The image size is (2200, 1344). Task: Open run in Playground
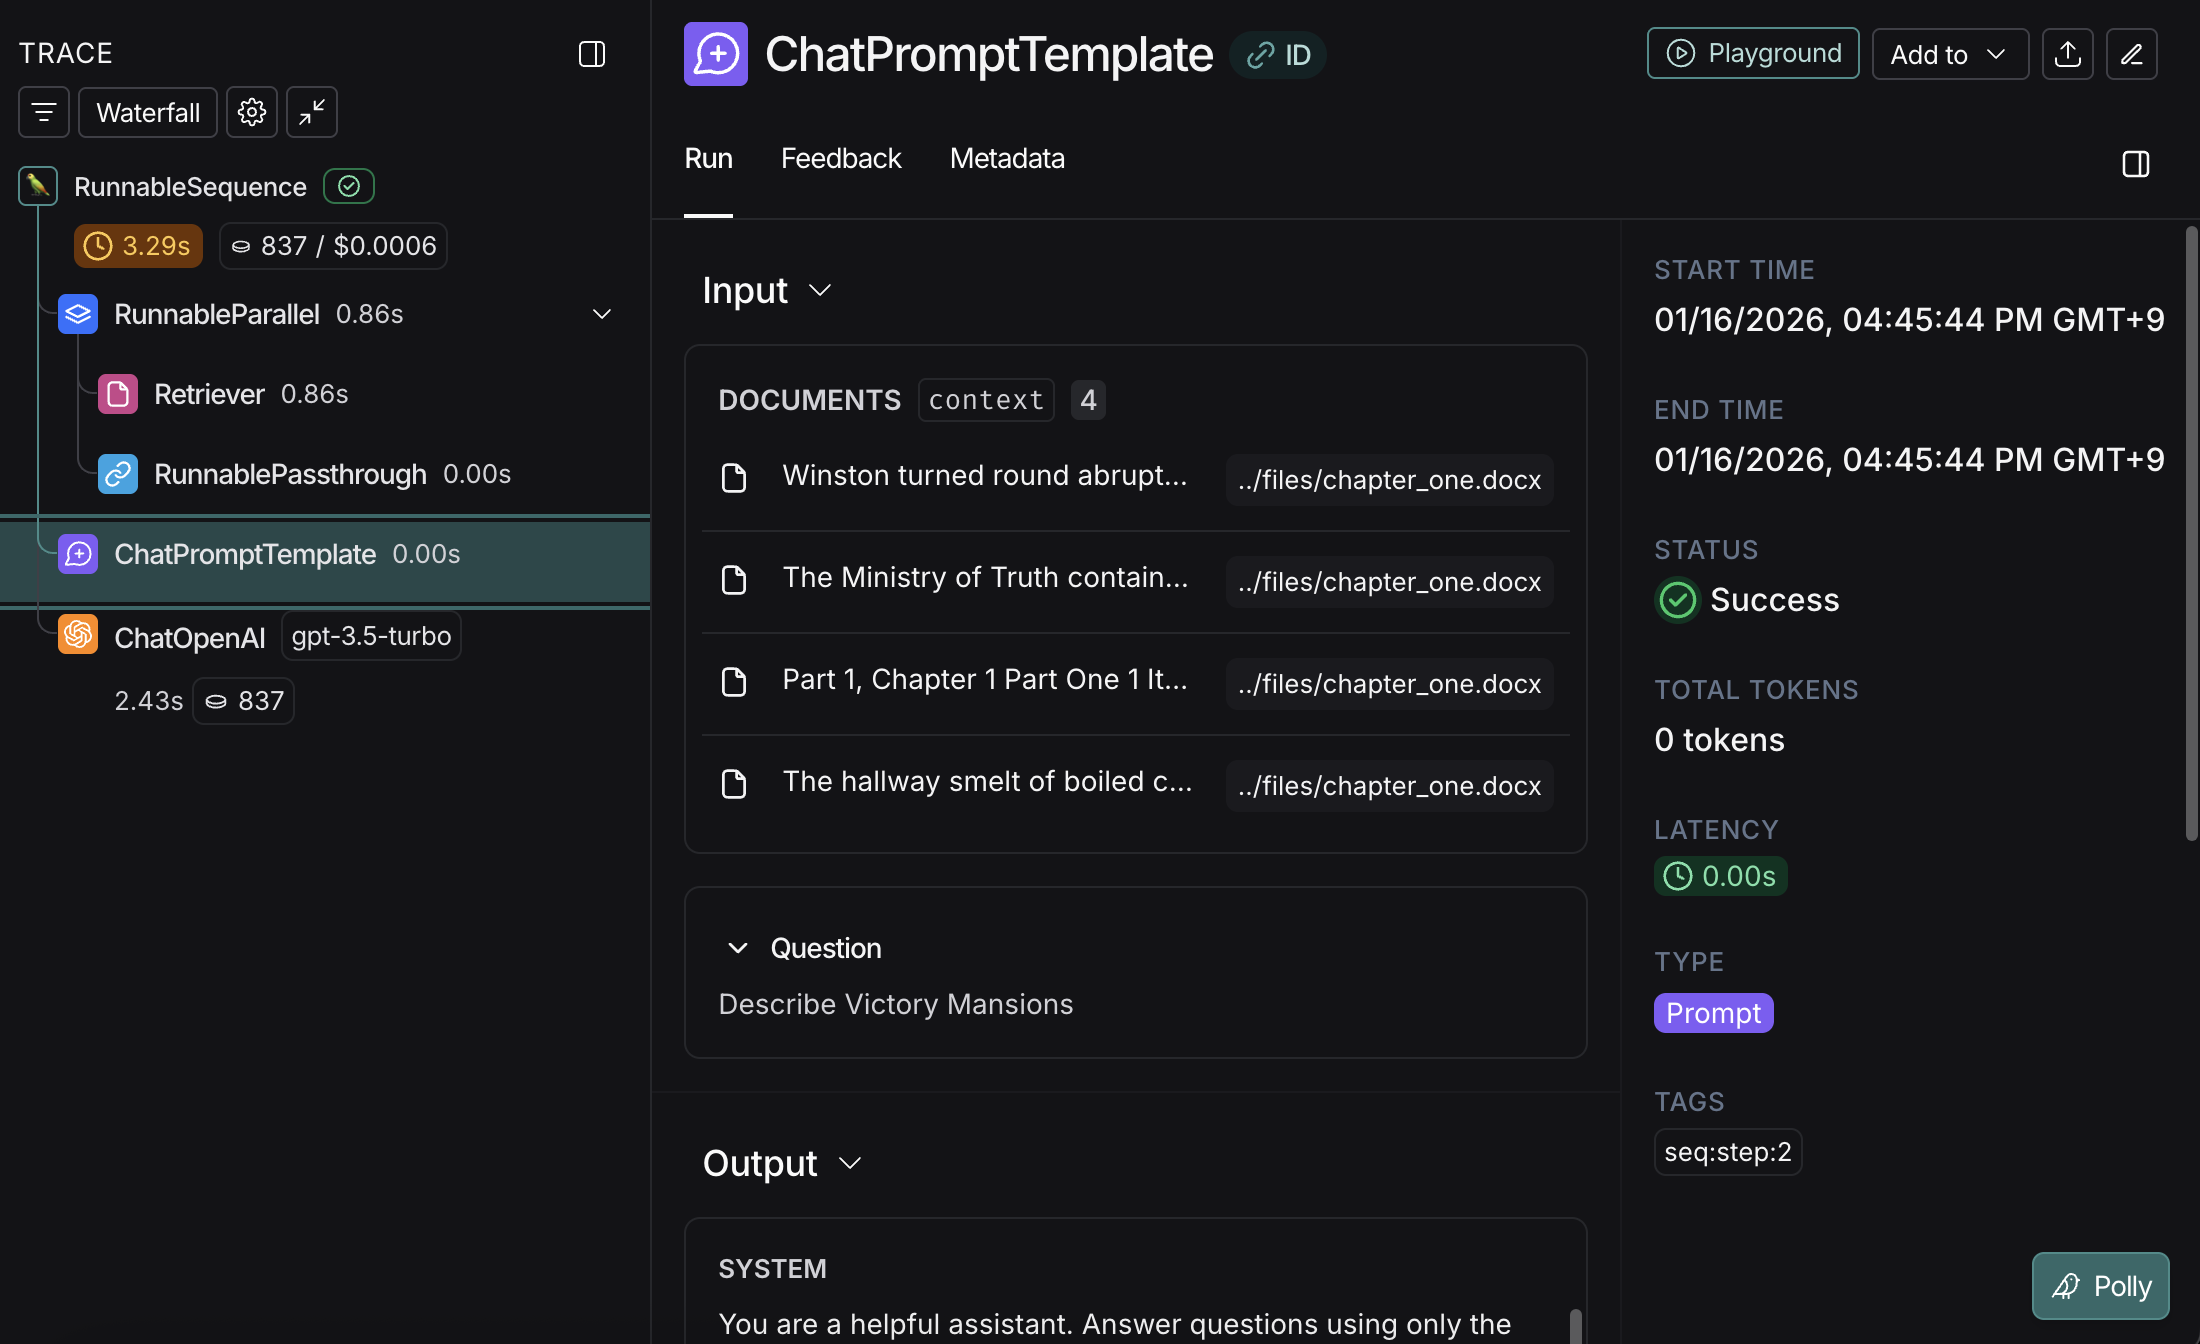click(1753, 54)
